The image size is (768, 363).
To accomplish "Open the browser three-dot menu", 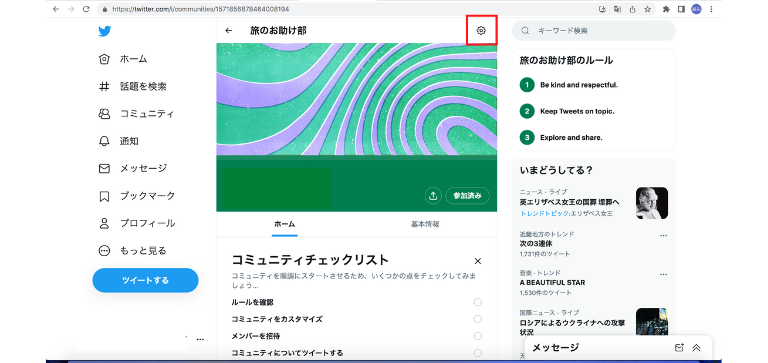I will coord(711,9).
